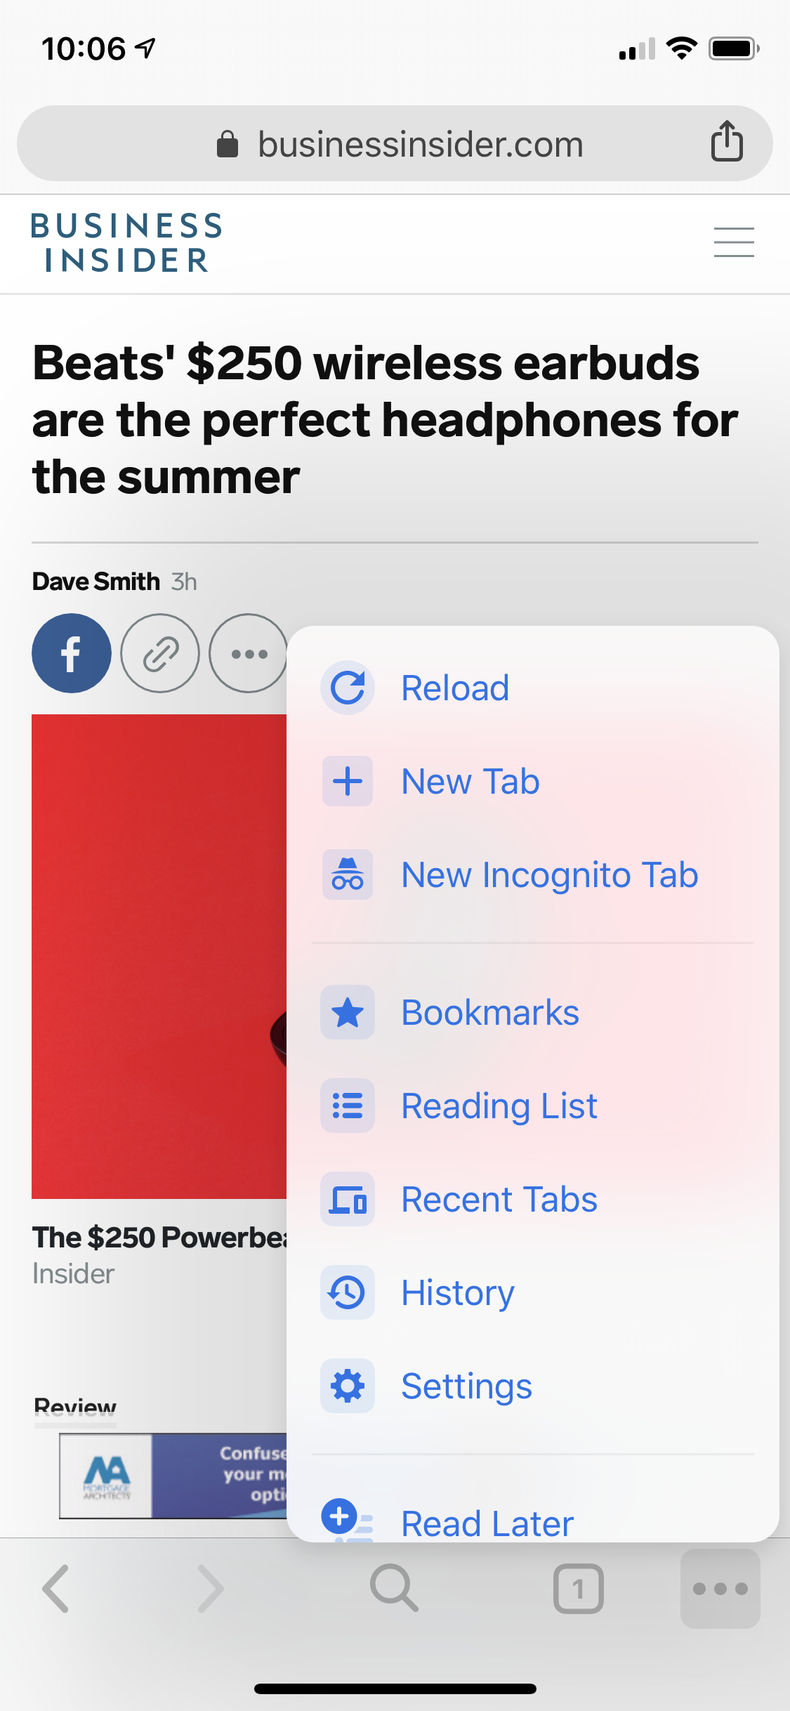
Task: Share article via Facebook icon
Action: point(71,654)
